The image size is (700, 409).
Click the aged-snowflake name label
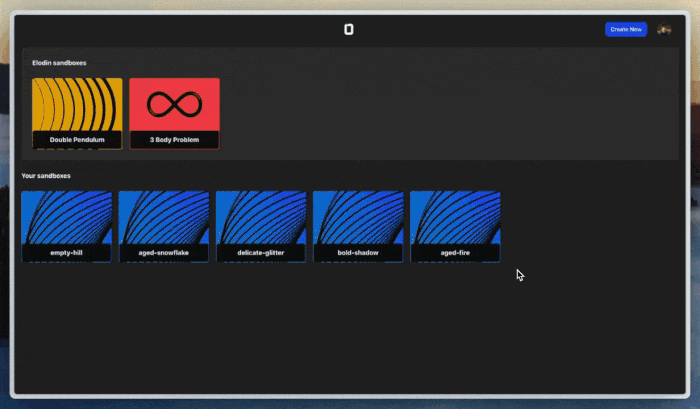click(x=163, y=253)
